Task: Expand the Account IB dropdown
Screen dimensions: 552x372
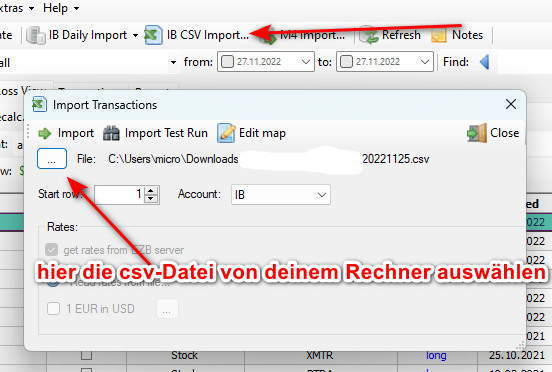Action: [x=321, y=195]
